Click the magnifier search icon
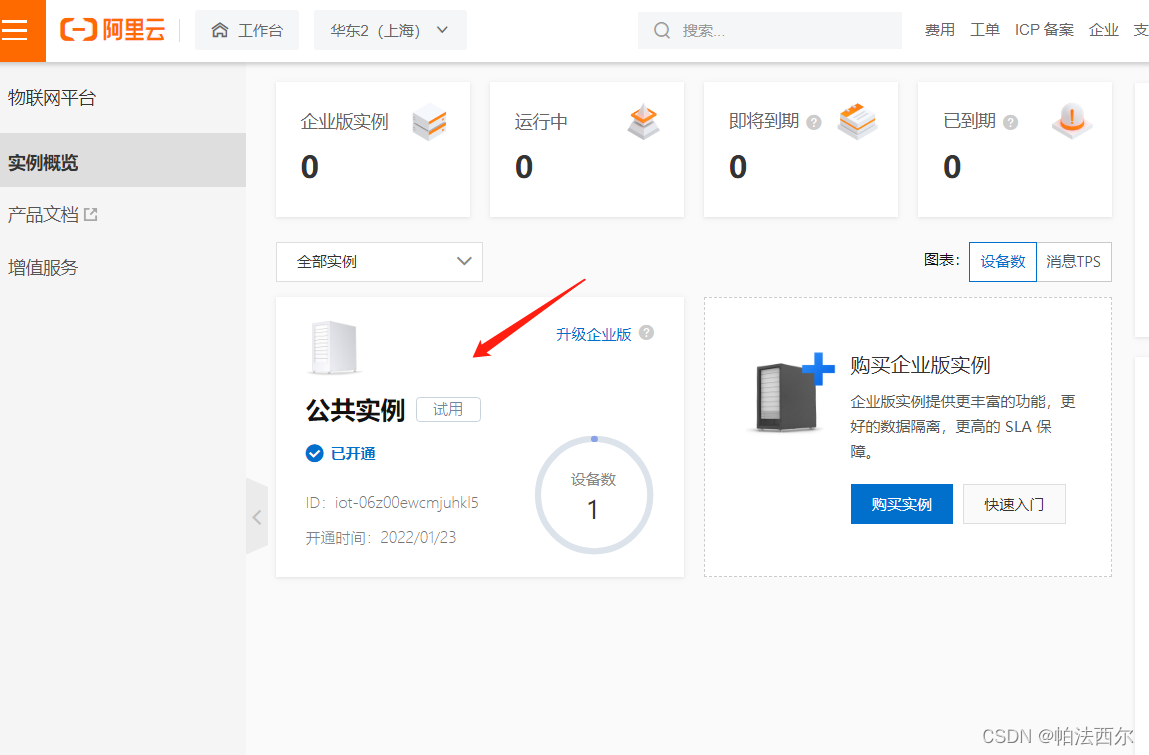The height and width of the screenshot is (755, 1149). click(x=662, y=30)
